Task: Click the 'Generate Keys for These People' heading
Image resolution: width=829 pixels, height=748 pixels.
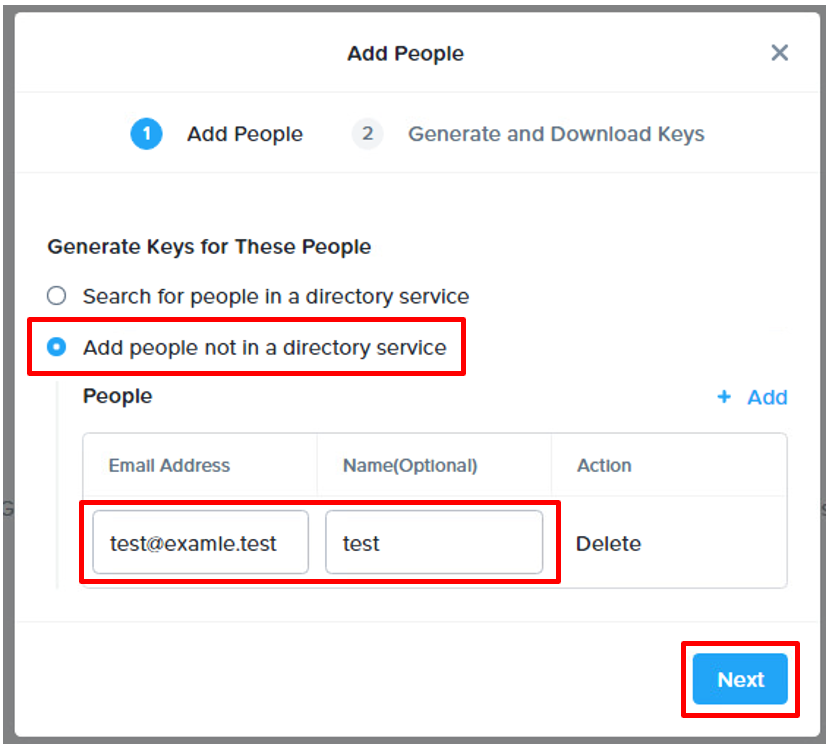Action: 209,247
